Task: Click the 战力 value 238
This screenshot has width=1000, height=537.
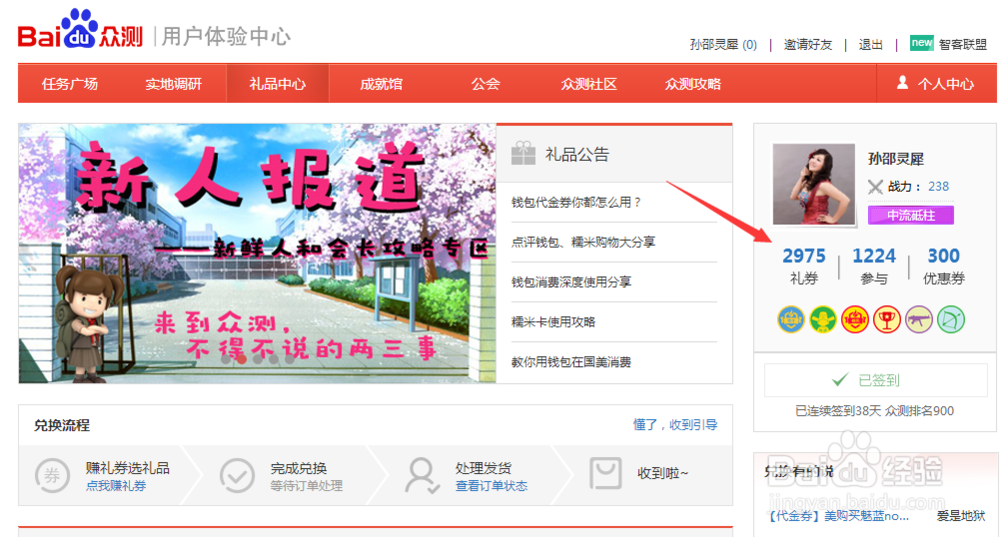Action: (938, 186)
